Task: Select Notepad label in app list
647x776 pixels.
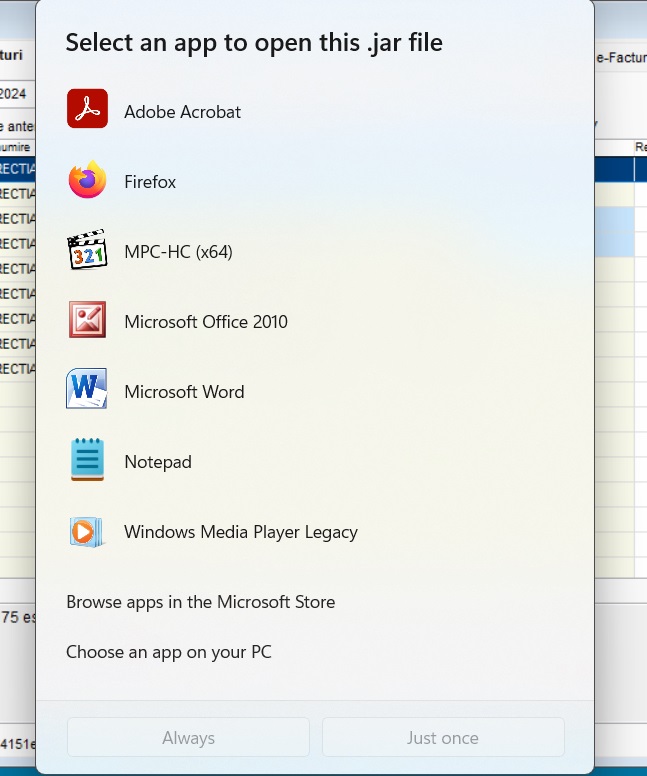Action: click(158, 462)
